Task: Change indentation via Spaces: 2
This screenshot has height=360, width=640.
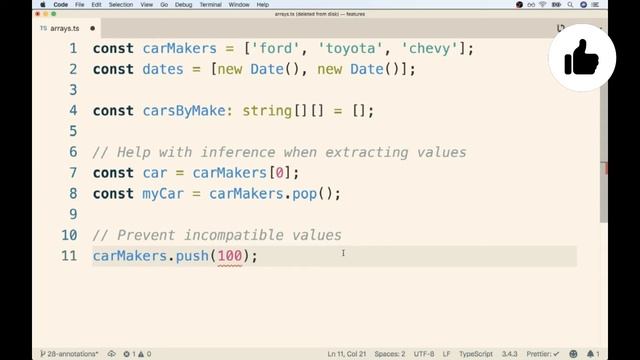Action: click(390, 354)
